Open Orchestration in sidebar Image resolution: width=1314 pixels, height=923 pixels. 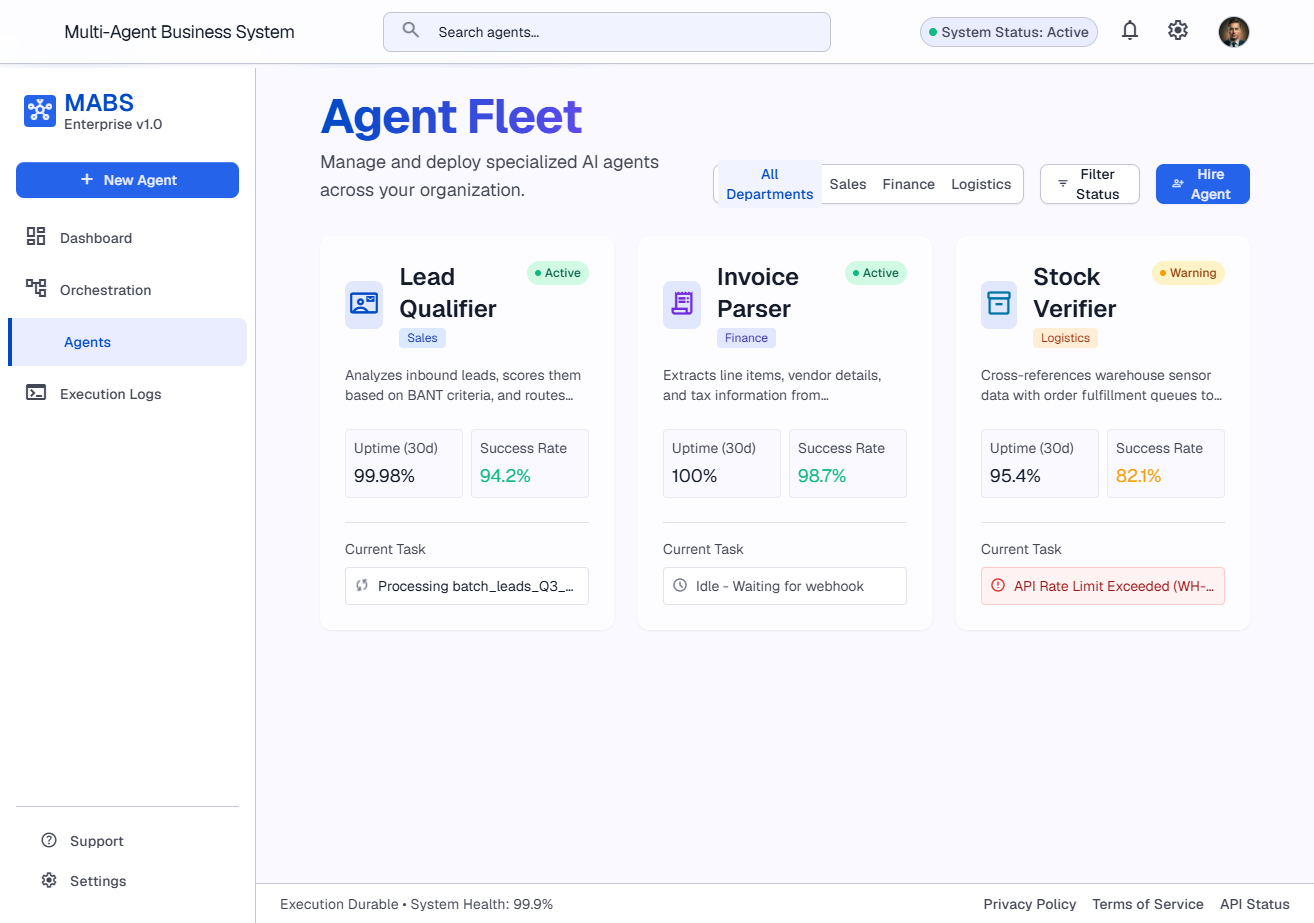[x=127, y=290]
